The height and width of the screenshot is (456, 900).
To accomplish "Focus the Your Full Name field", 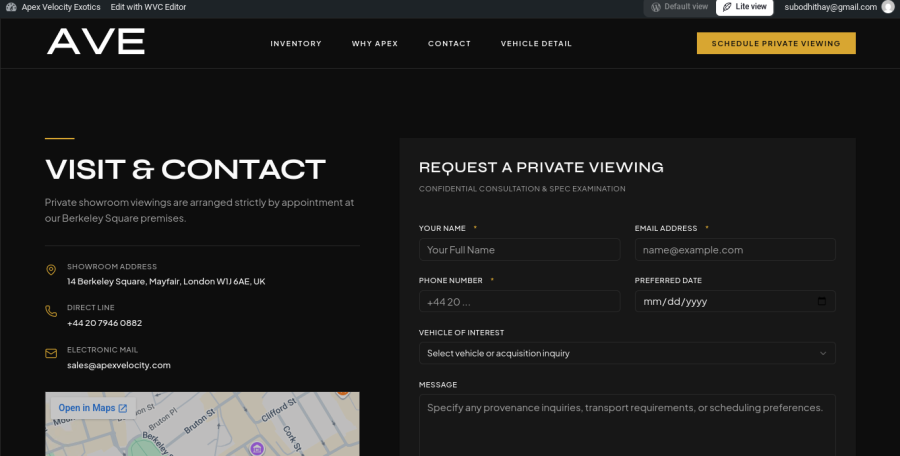I will pos(519,250).
